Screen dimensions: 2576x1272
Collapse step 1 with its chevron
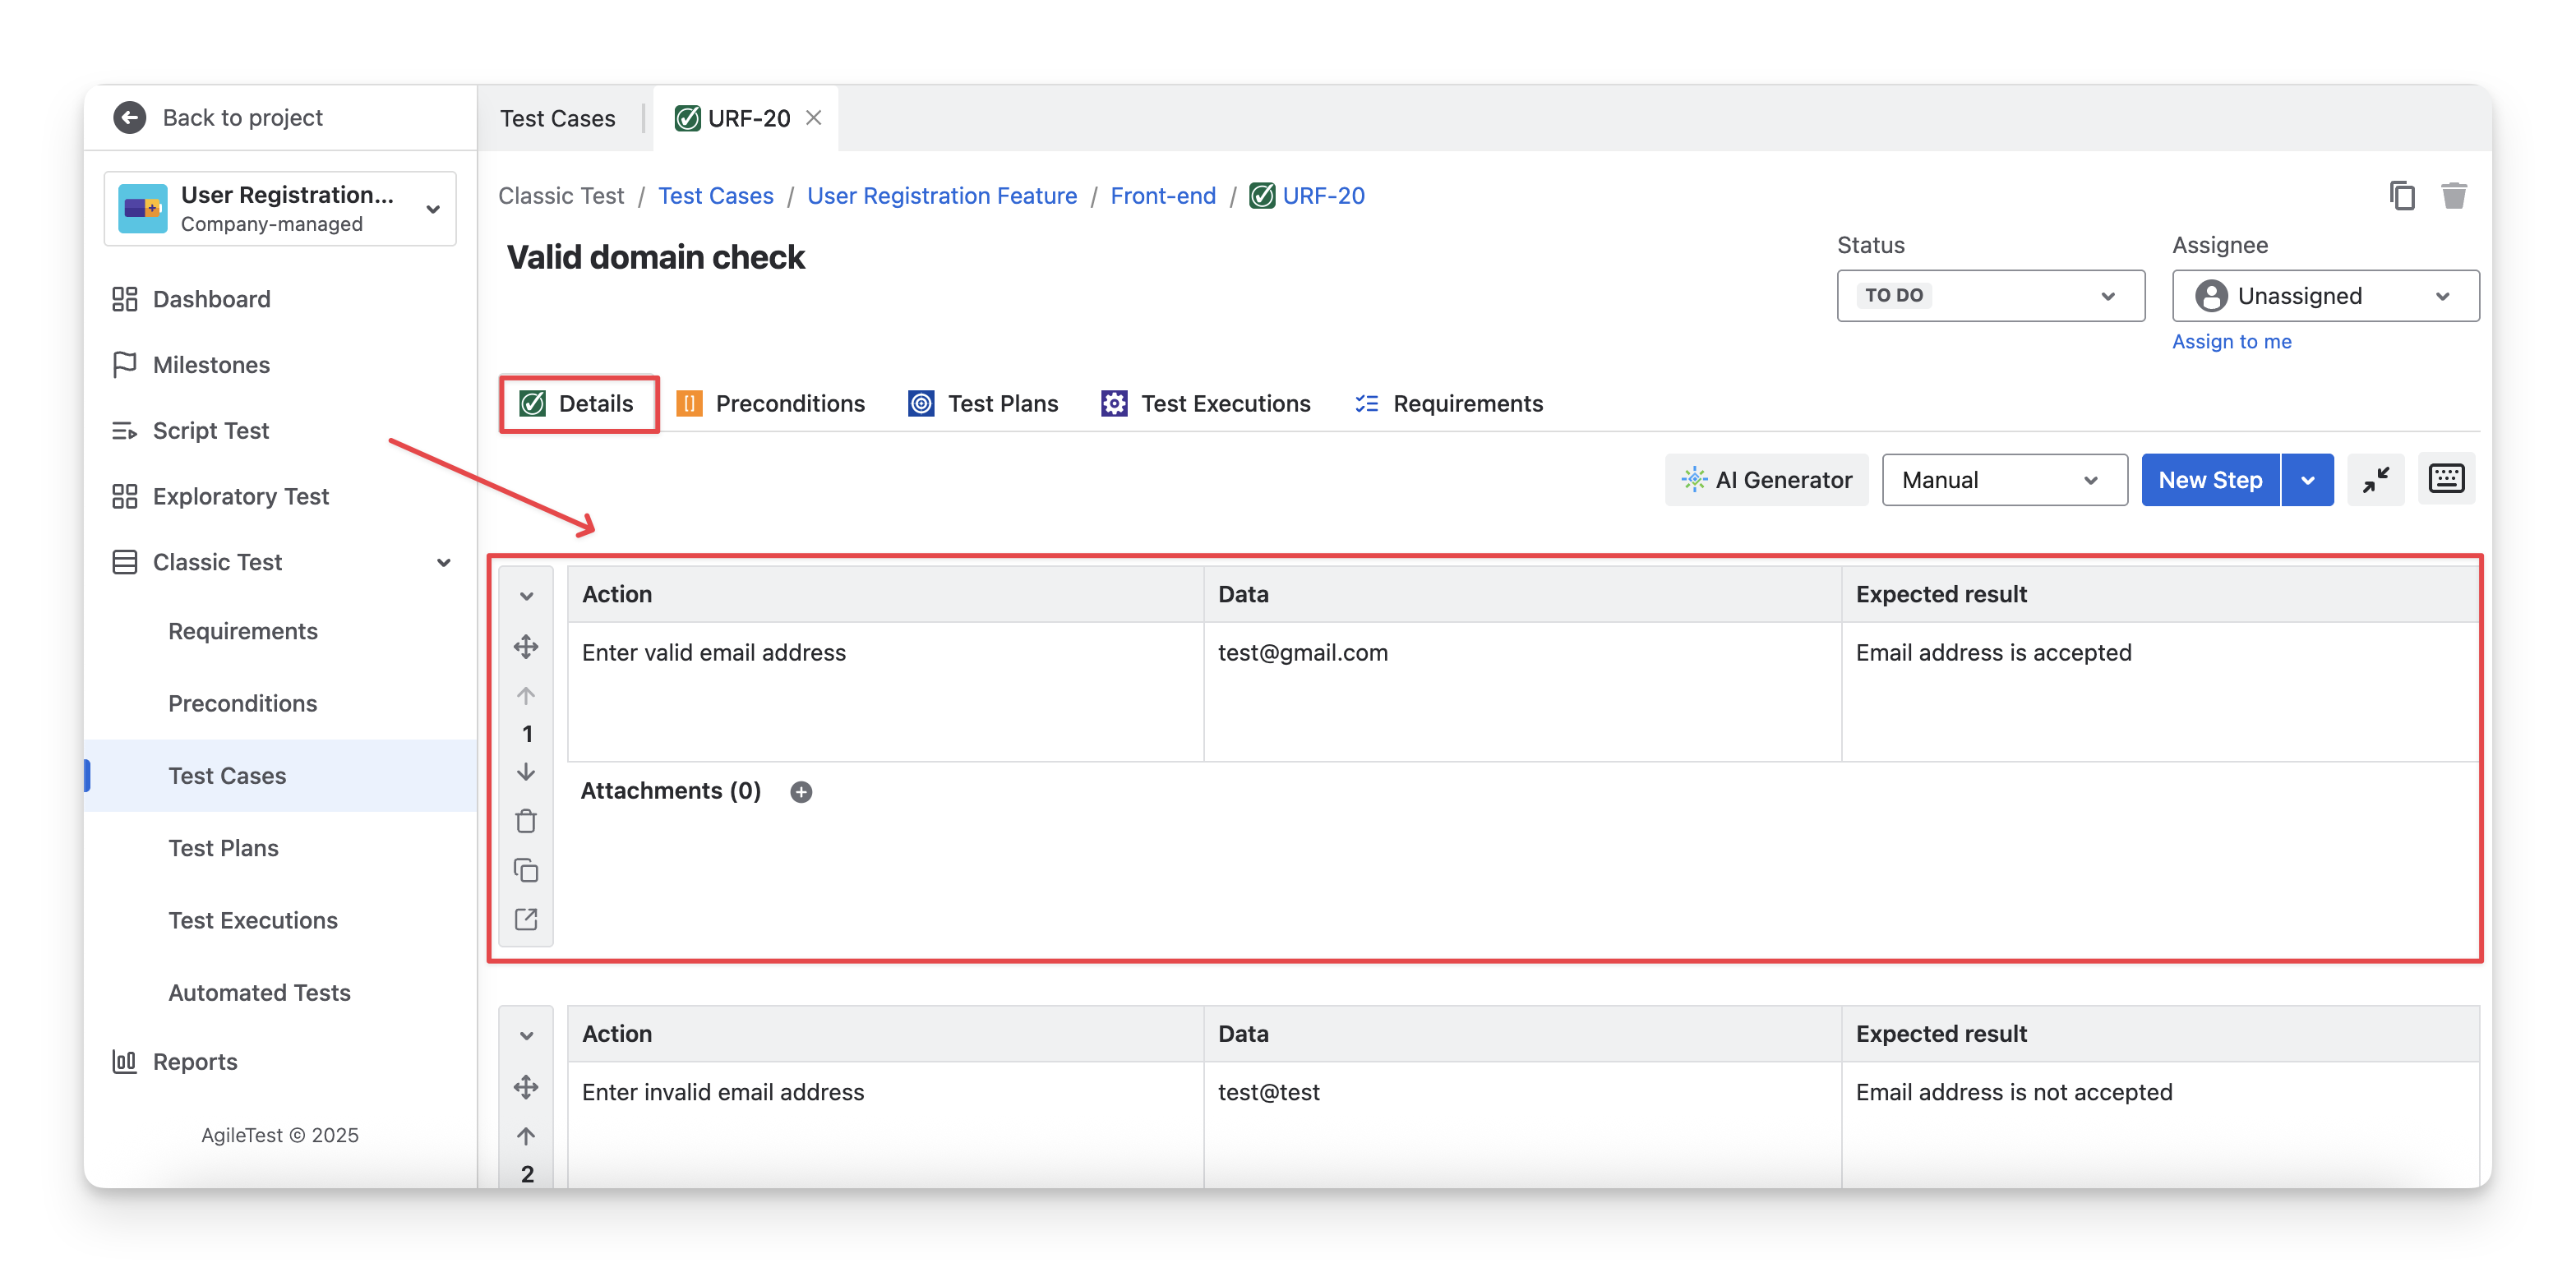526,596
